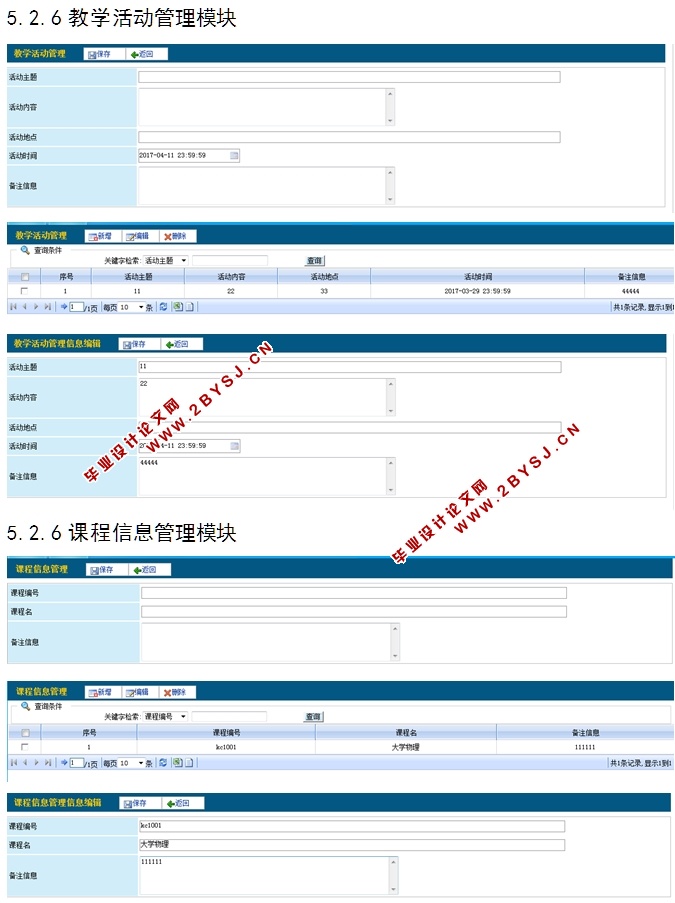The width and height of the screenshot is (675, 903).
Task: Sort by 活动时间 column header
Action: [478, 277]
